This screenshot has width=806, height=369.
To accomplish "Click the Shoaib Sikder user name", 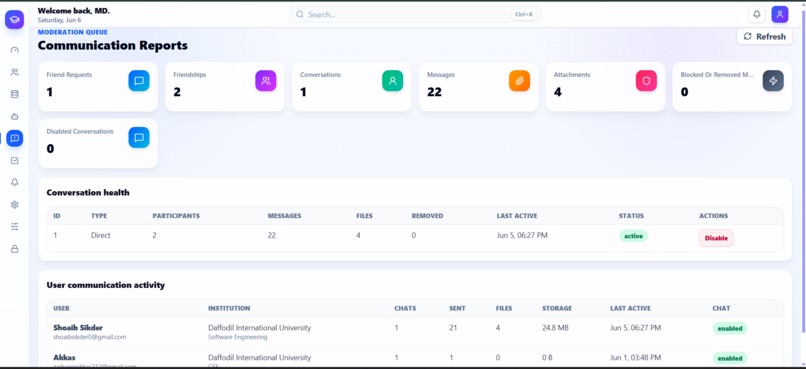I will [x=78, y=327].
